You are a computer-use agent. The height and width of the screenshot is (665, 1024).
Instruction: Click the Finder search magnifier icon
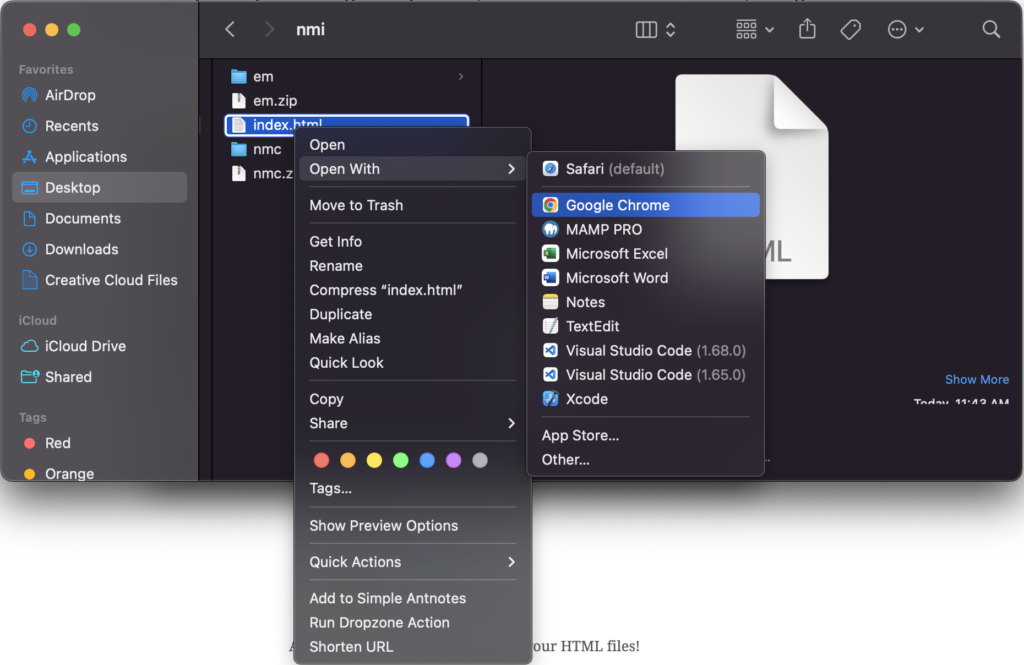click(x=991, y=30)
